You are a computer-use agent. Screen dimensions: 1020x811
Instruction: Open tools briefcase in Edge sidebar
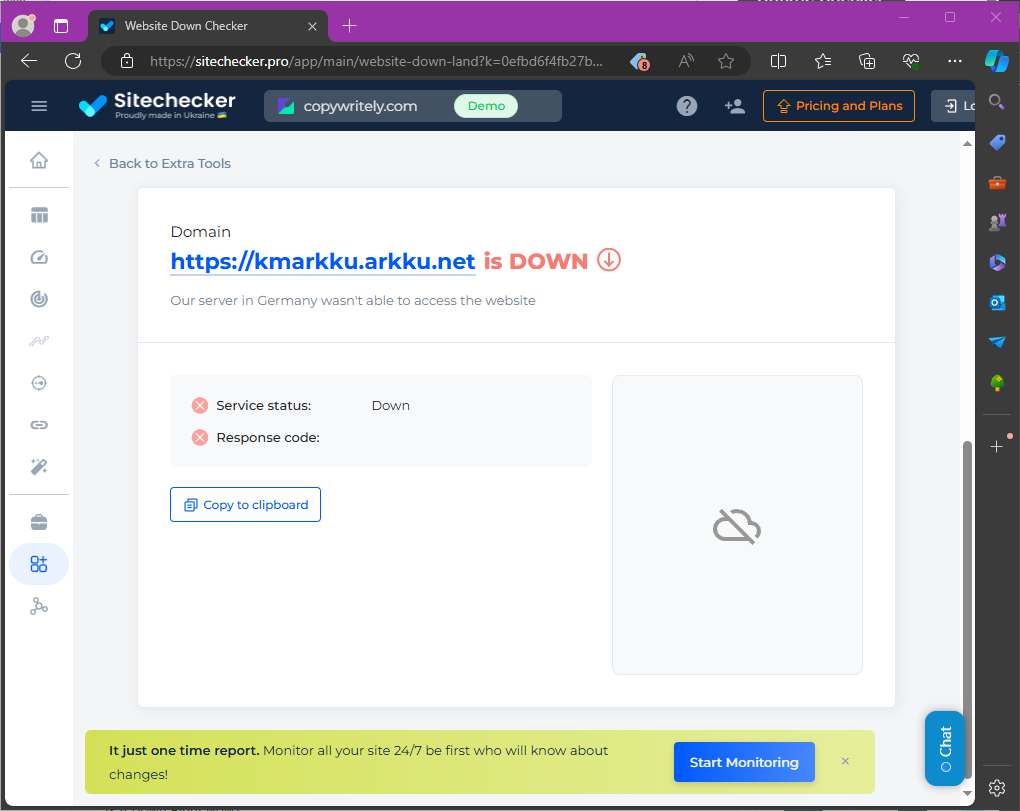[997, 183]
